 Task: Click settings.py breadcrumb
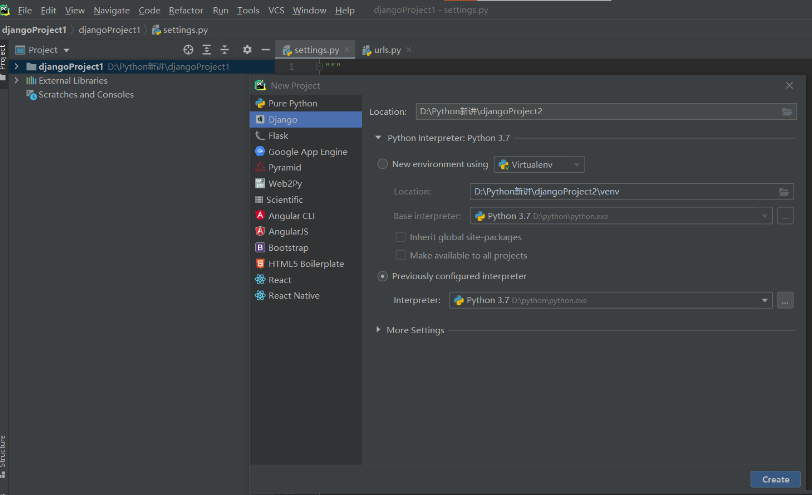180,30
